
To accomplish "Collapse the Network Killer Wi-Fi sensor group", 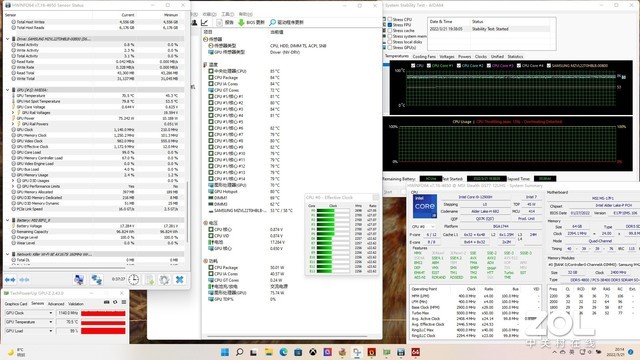I will 8,254.
